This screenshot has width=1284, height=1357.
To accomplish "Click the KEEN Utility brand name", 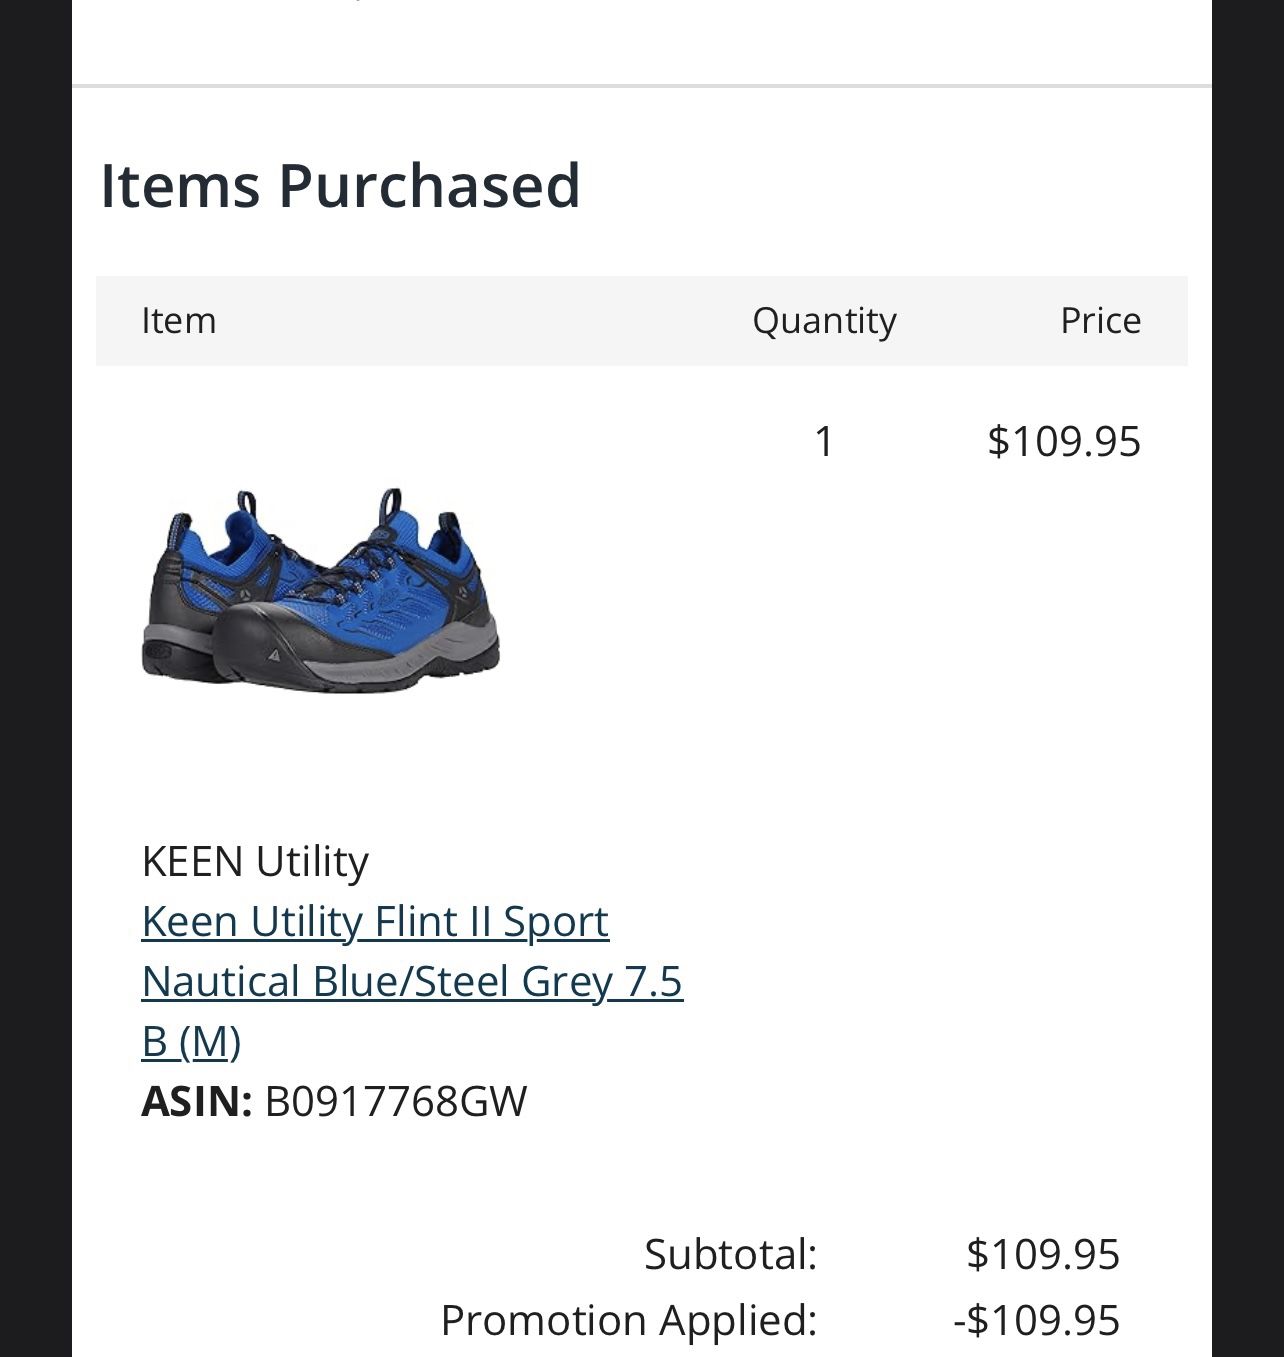I will [255, 861].
